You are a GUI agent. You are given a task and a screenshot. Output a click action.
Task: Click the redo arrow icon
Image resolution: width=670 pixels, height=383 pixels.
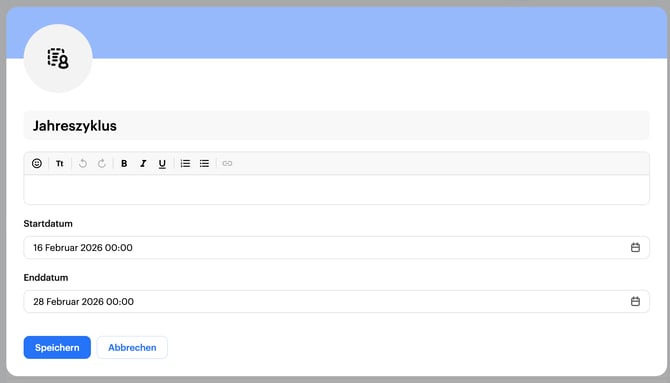pyautogui.click(x=102, y=163)
